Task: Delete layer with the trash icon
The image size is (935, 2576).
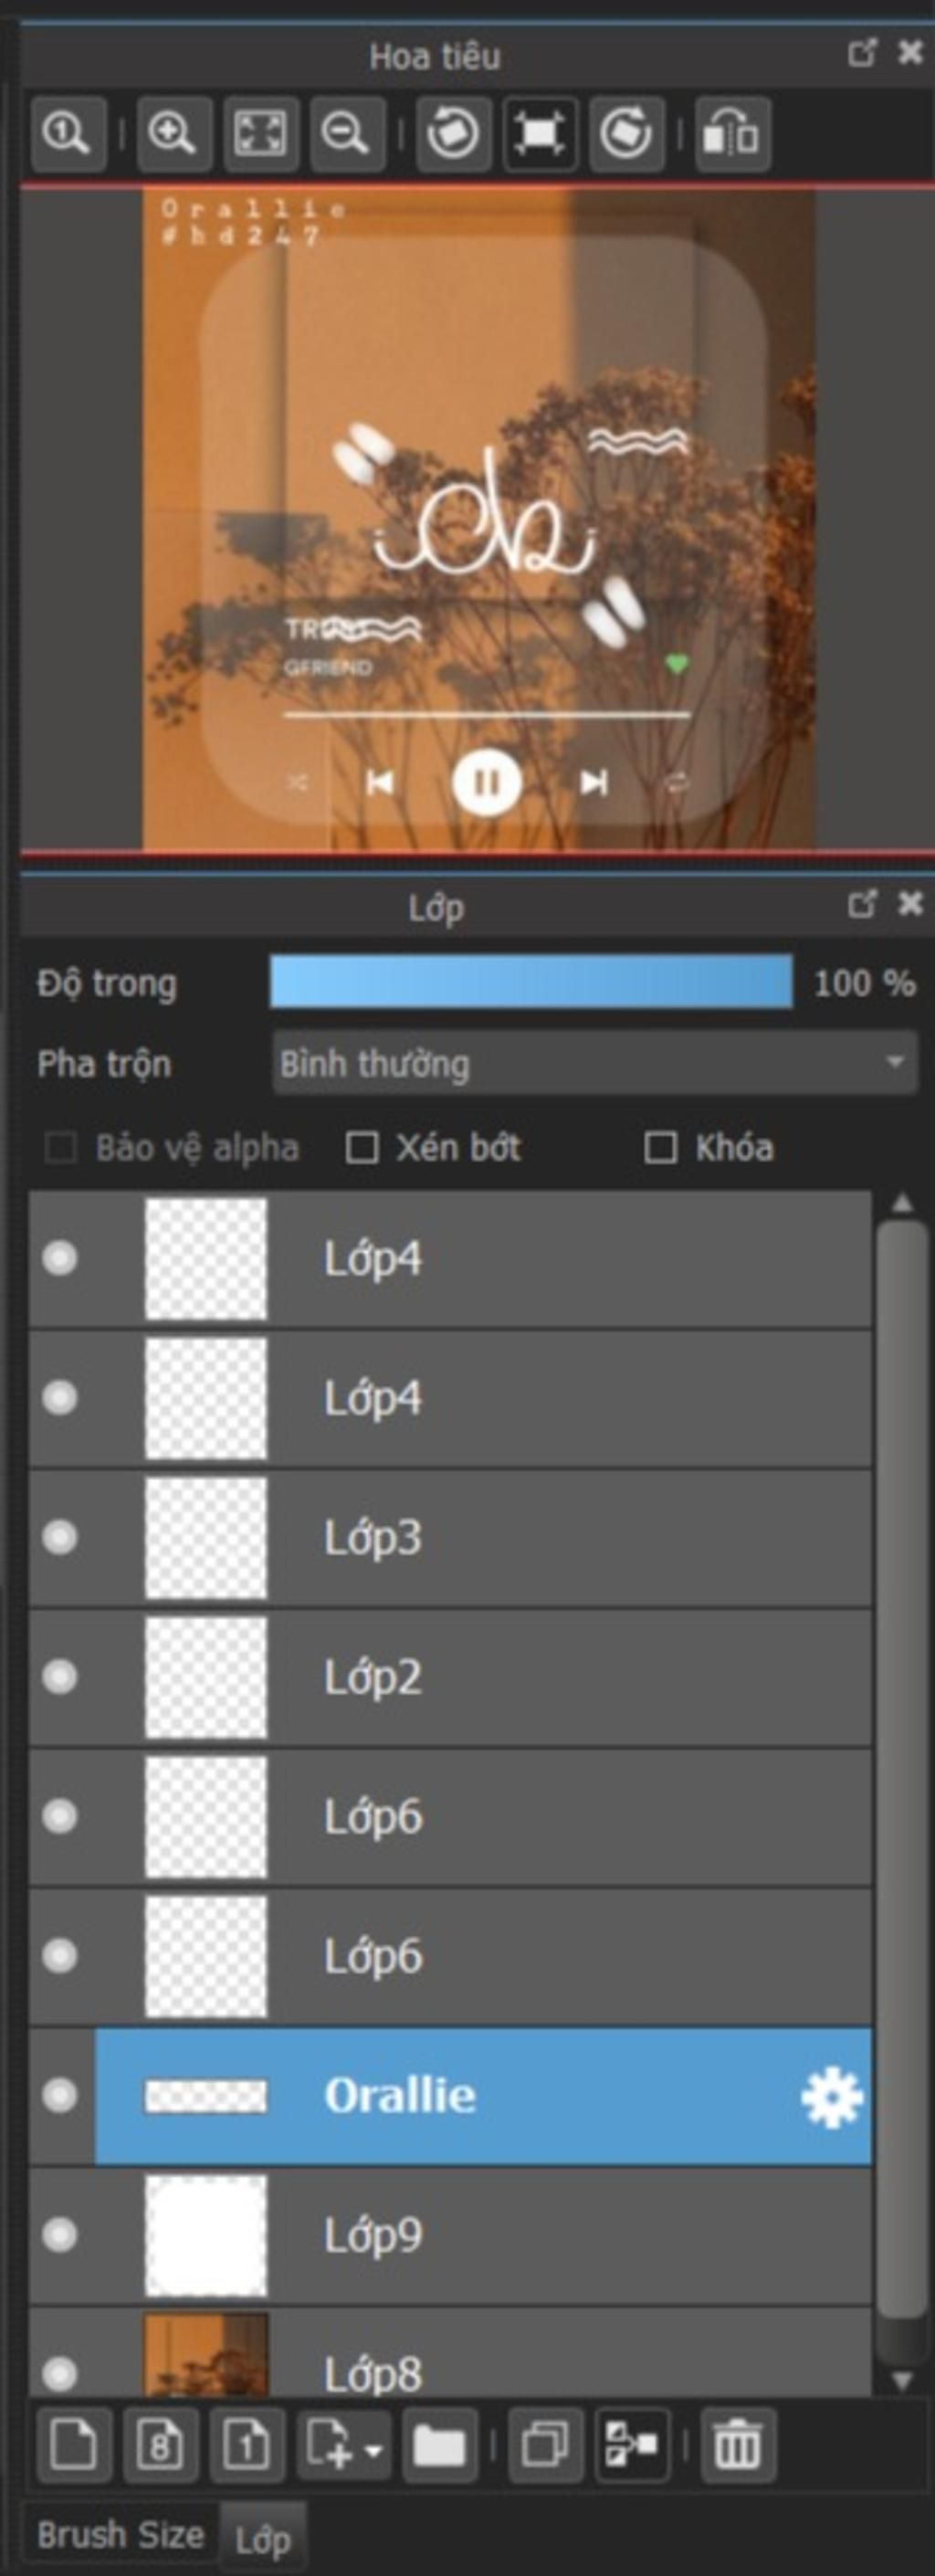Action: (x=738, y=2446)
